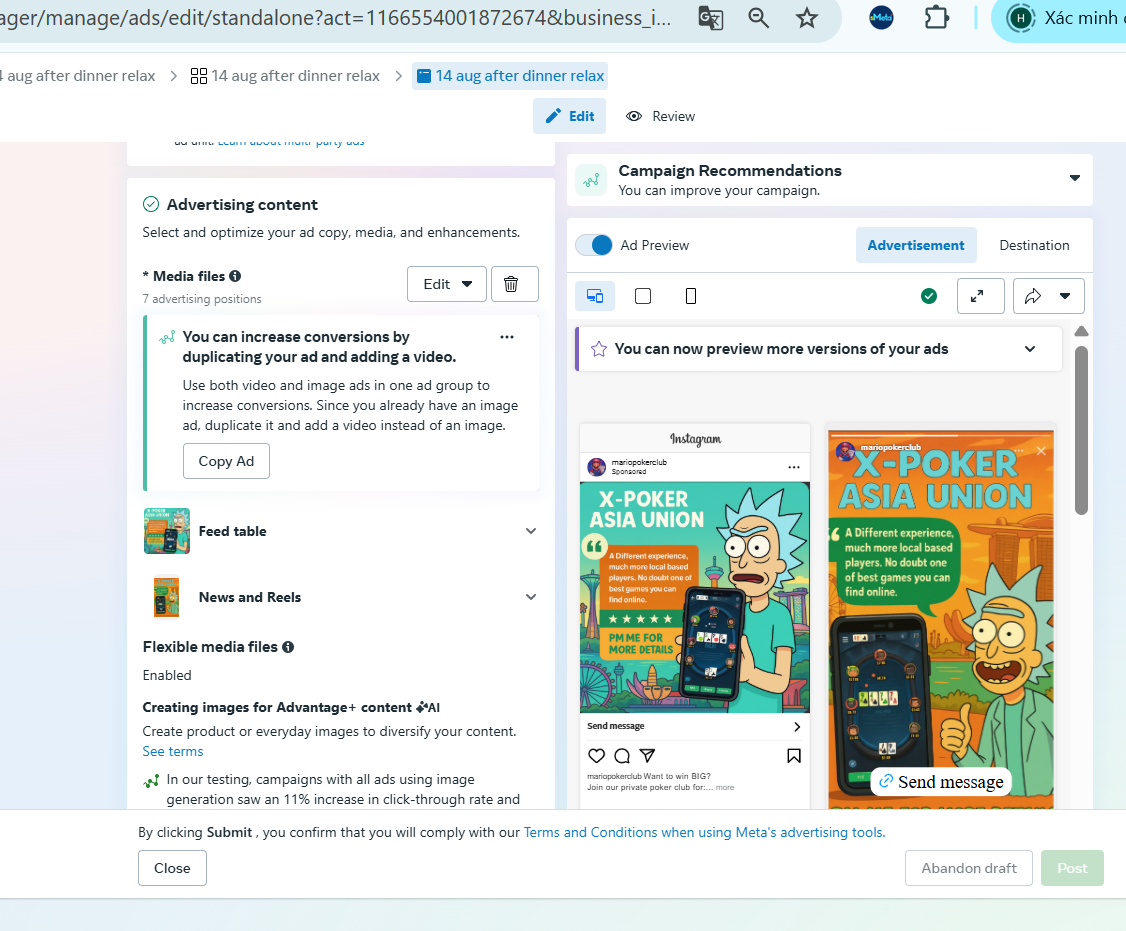This screenshot has width=1126, height=931.
Task: Open the share preview dropdown caret
Action: point(1065,296)
